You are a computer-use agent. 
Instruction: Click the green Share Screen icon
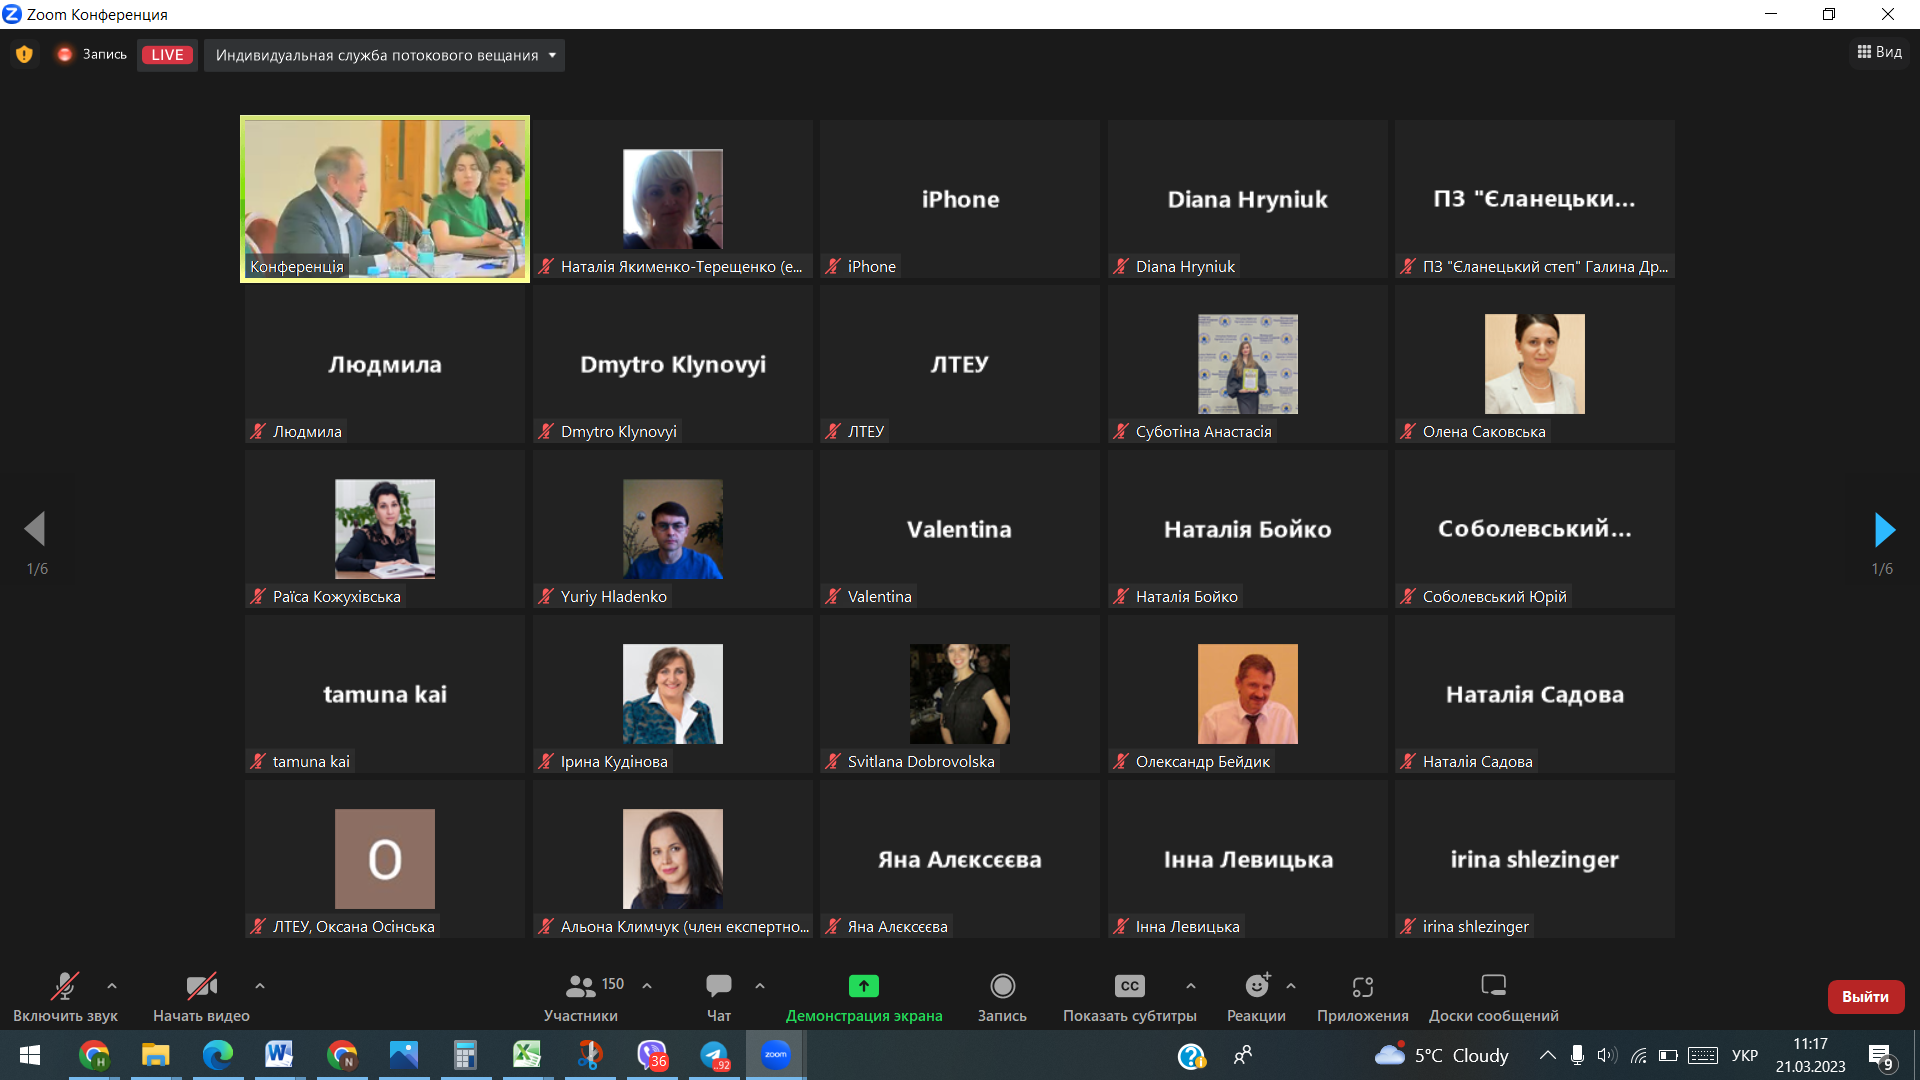pyautogui.click(x=863, y=986)
